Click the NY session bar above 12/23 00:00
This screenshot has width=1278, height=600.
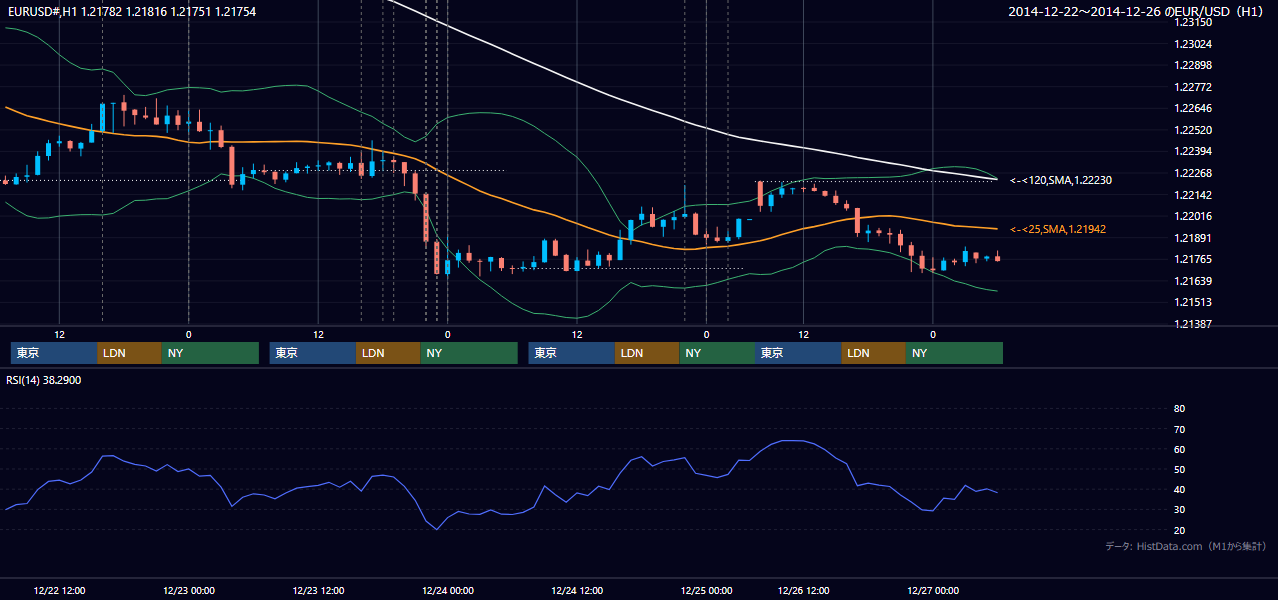[210, 353]
